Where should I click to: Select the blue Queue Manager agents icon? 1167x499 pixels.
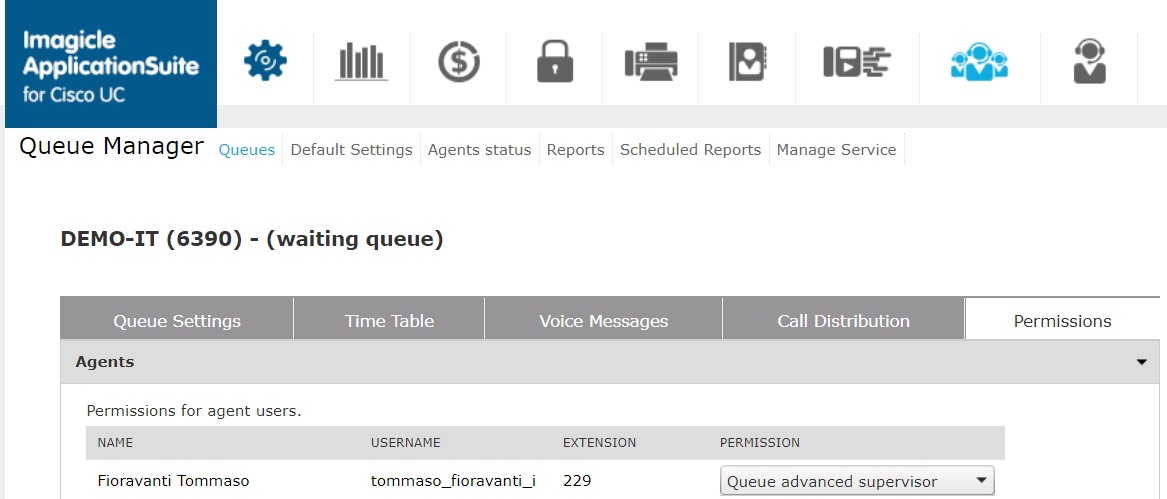[x=978, y=62]
